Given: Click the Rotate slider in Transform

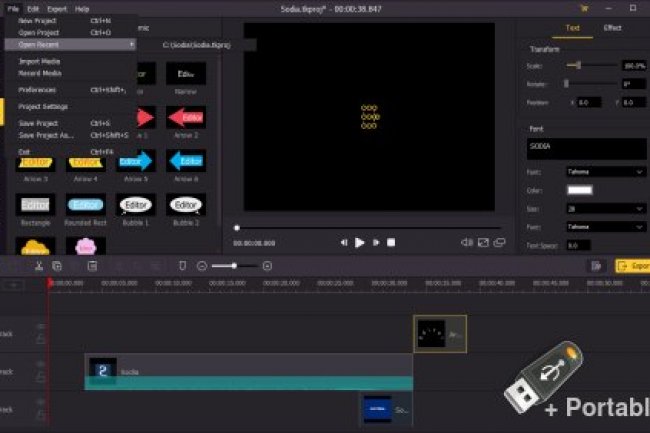Looking at the screenshot, I should (592, 84).
